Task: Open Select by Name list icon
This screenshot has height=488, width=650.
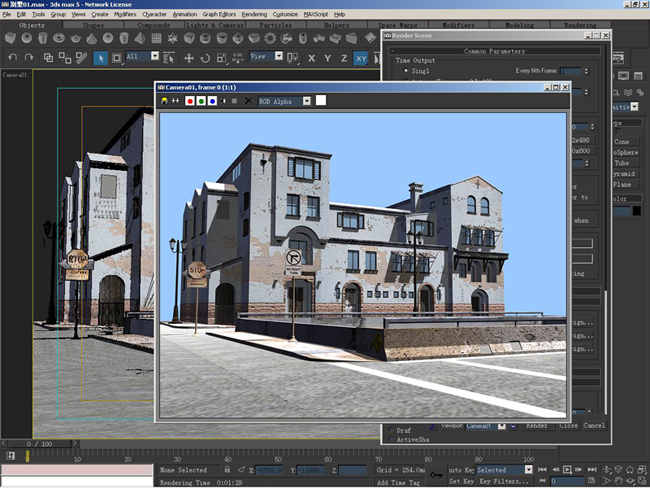Action: pyautogui.click(x=168, y=58)
